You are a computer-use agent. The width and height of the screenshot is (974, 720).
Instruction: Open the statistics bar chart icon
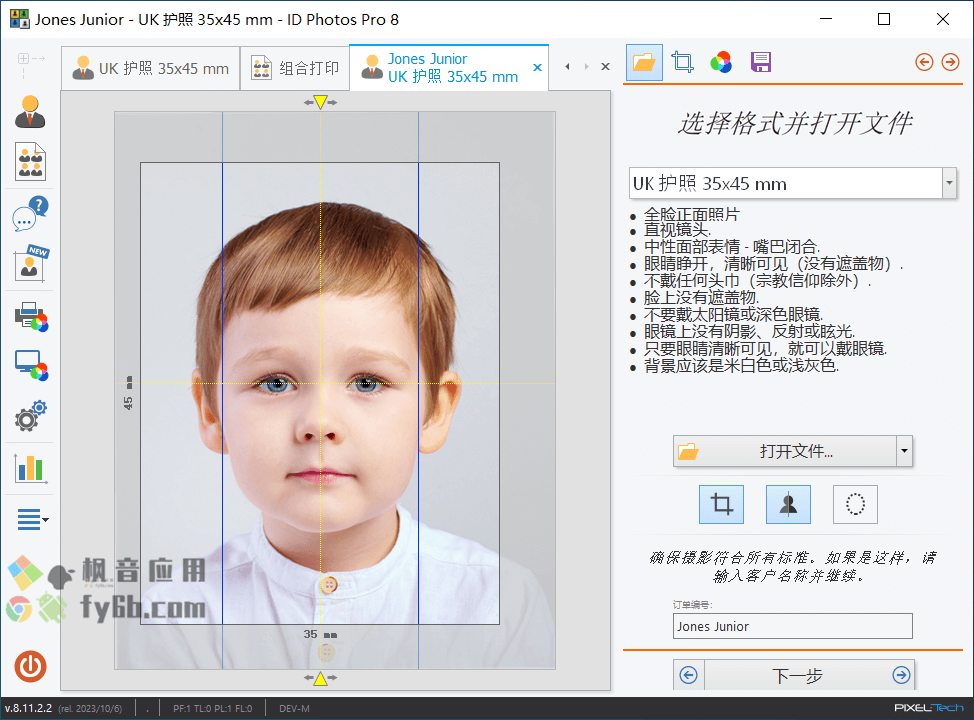(30, 468)
